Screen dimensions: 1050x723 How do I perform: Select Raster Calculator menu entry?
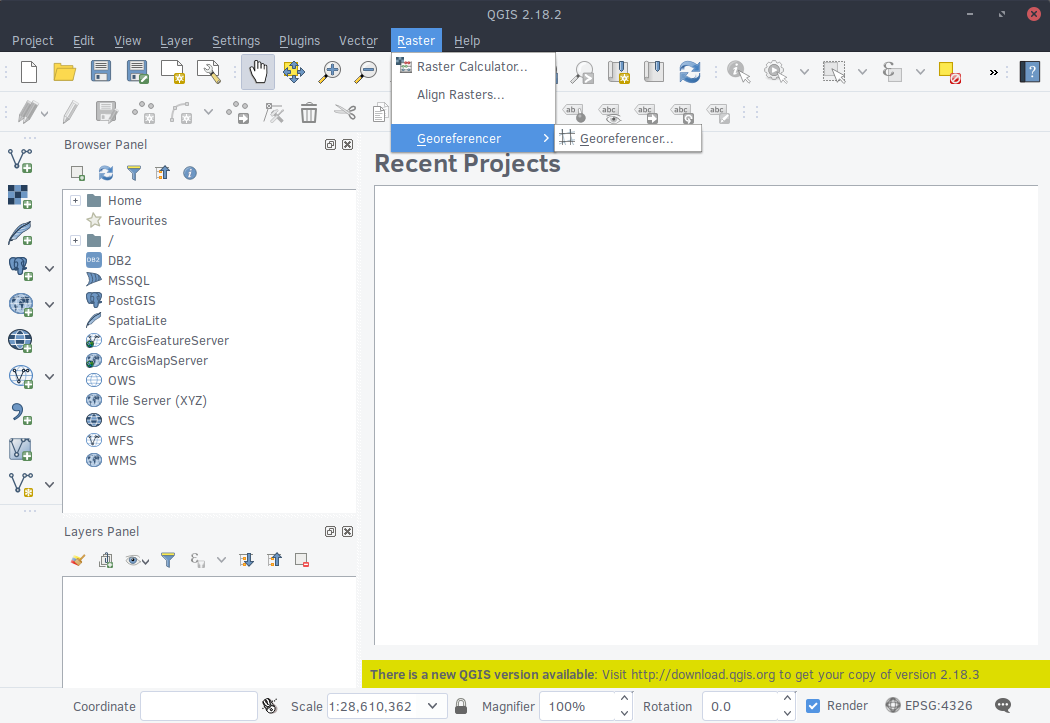(473, 67)
